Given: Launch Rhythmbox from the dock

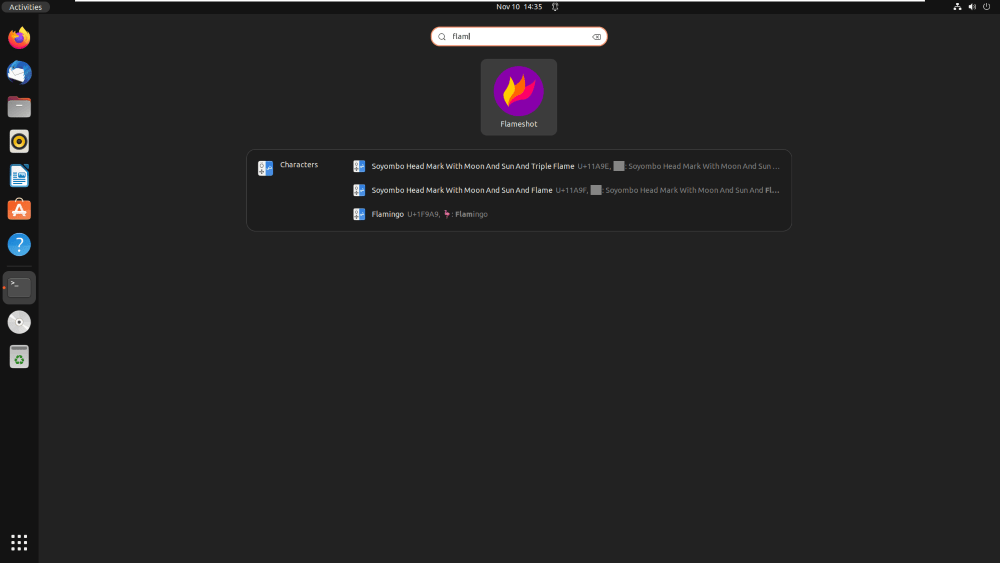Looking at the screenshot, I should point(19,141).
